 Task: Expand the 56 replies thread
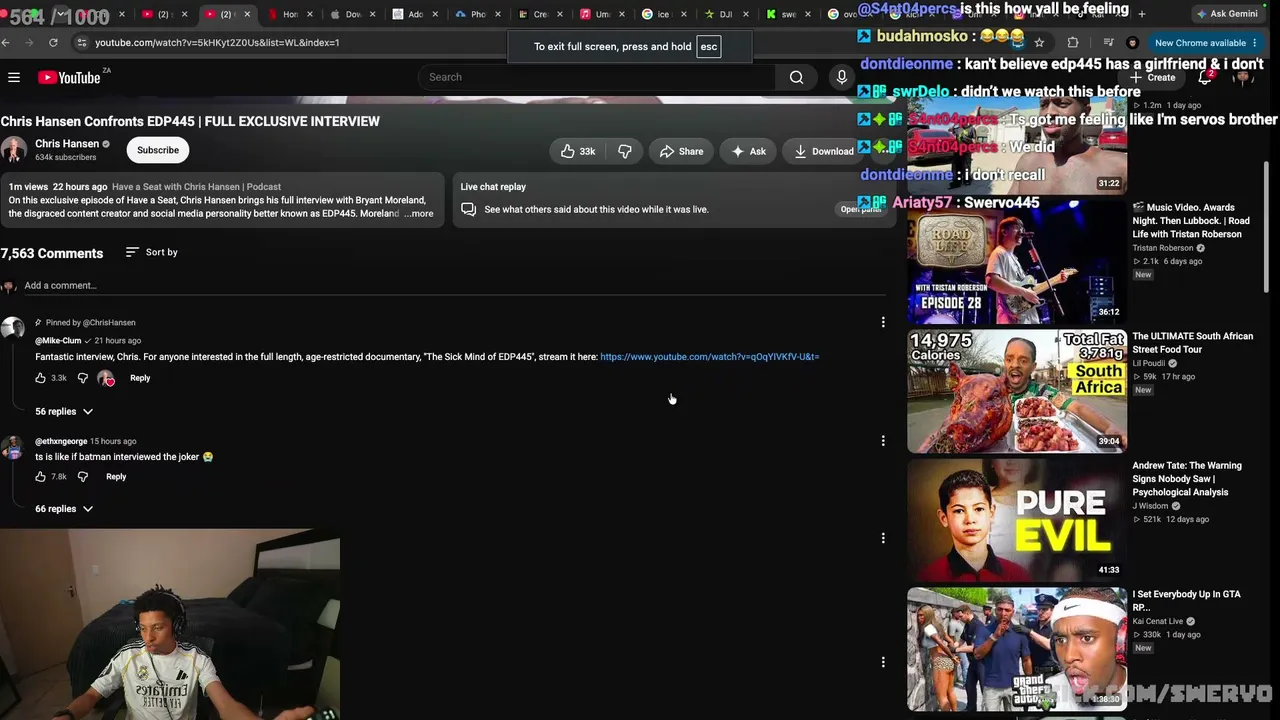[x=64, y=411]
